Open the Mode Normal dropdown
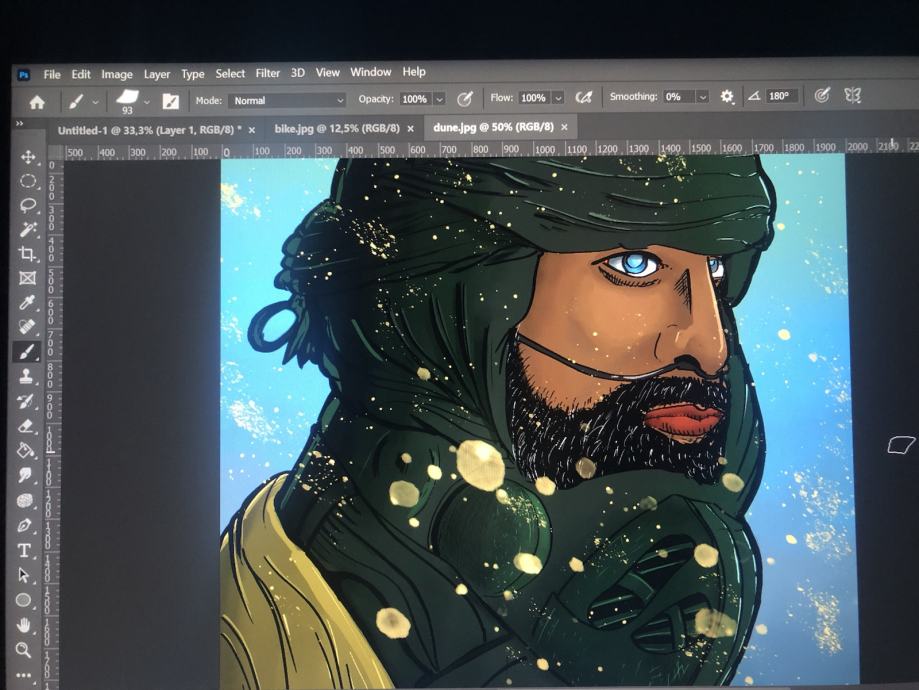 pos(287,100)
